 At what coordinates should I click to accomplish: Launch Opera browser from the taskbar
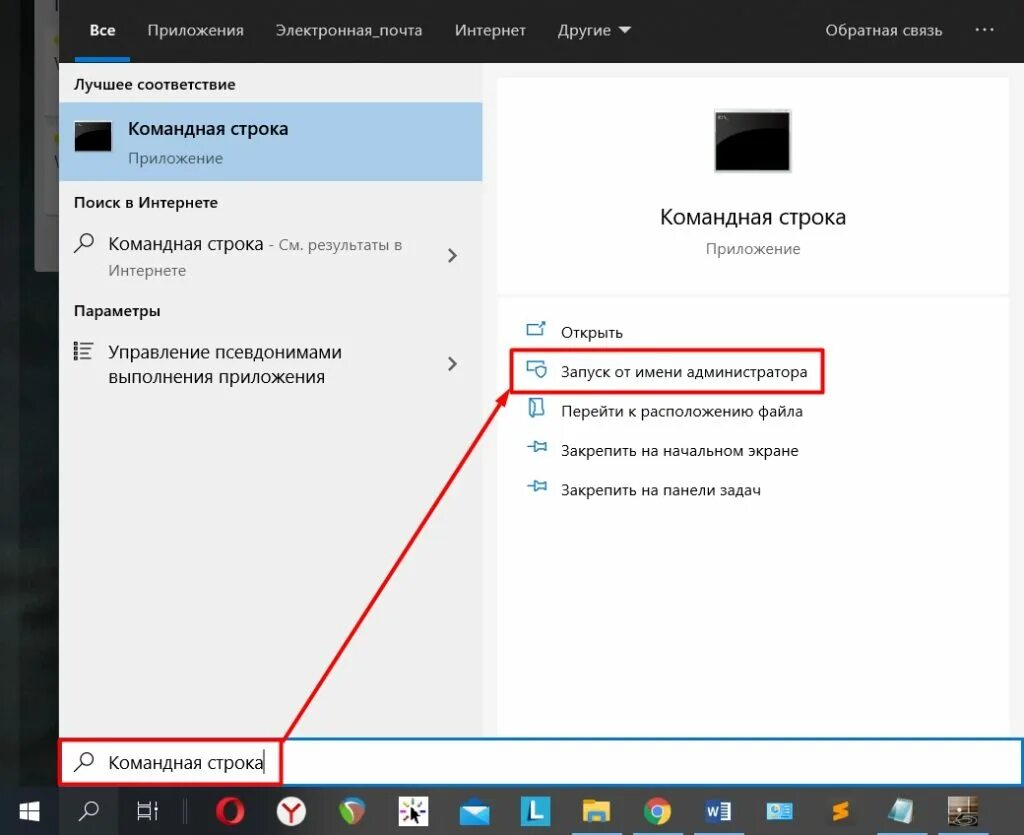[x=230, y=811]
